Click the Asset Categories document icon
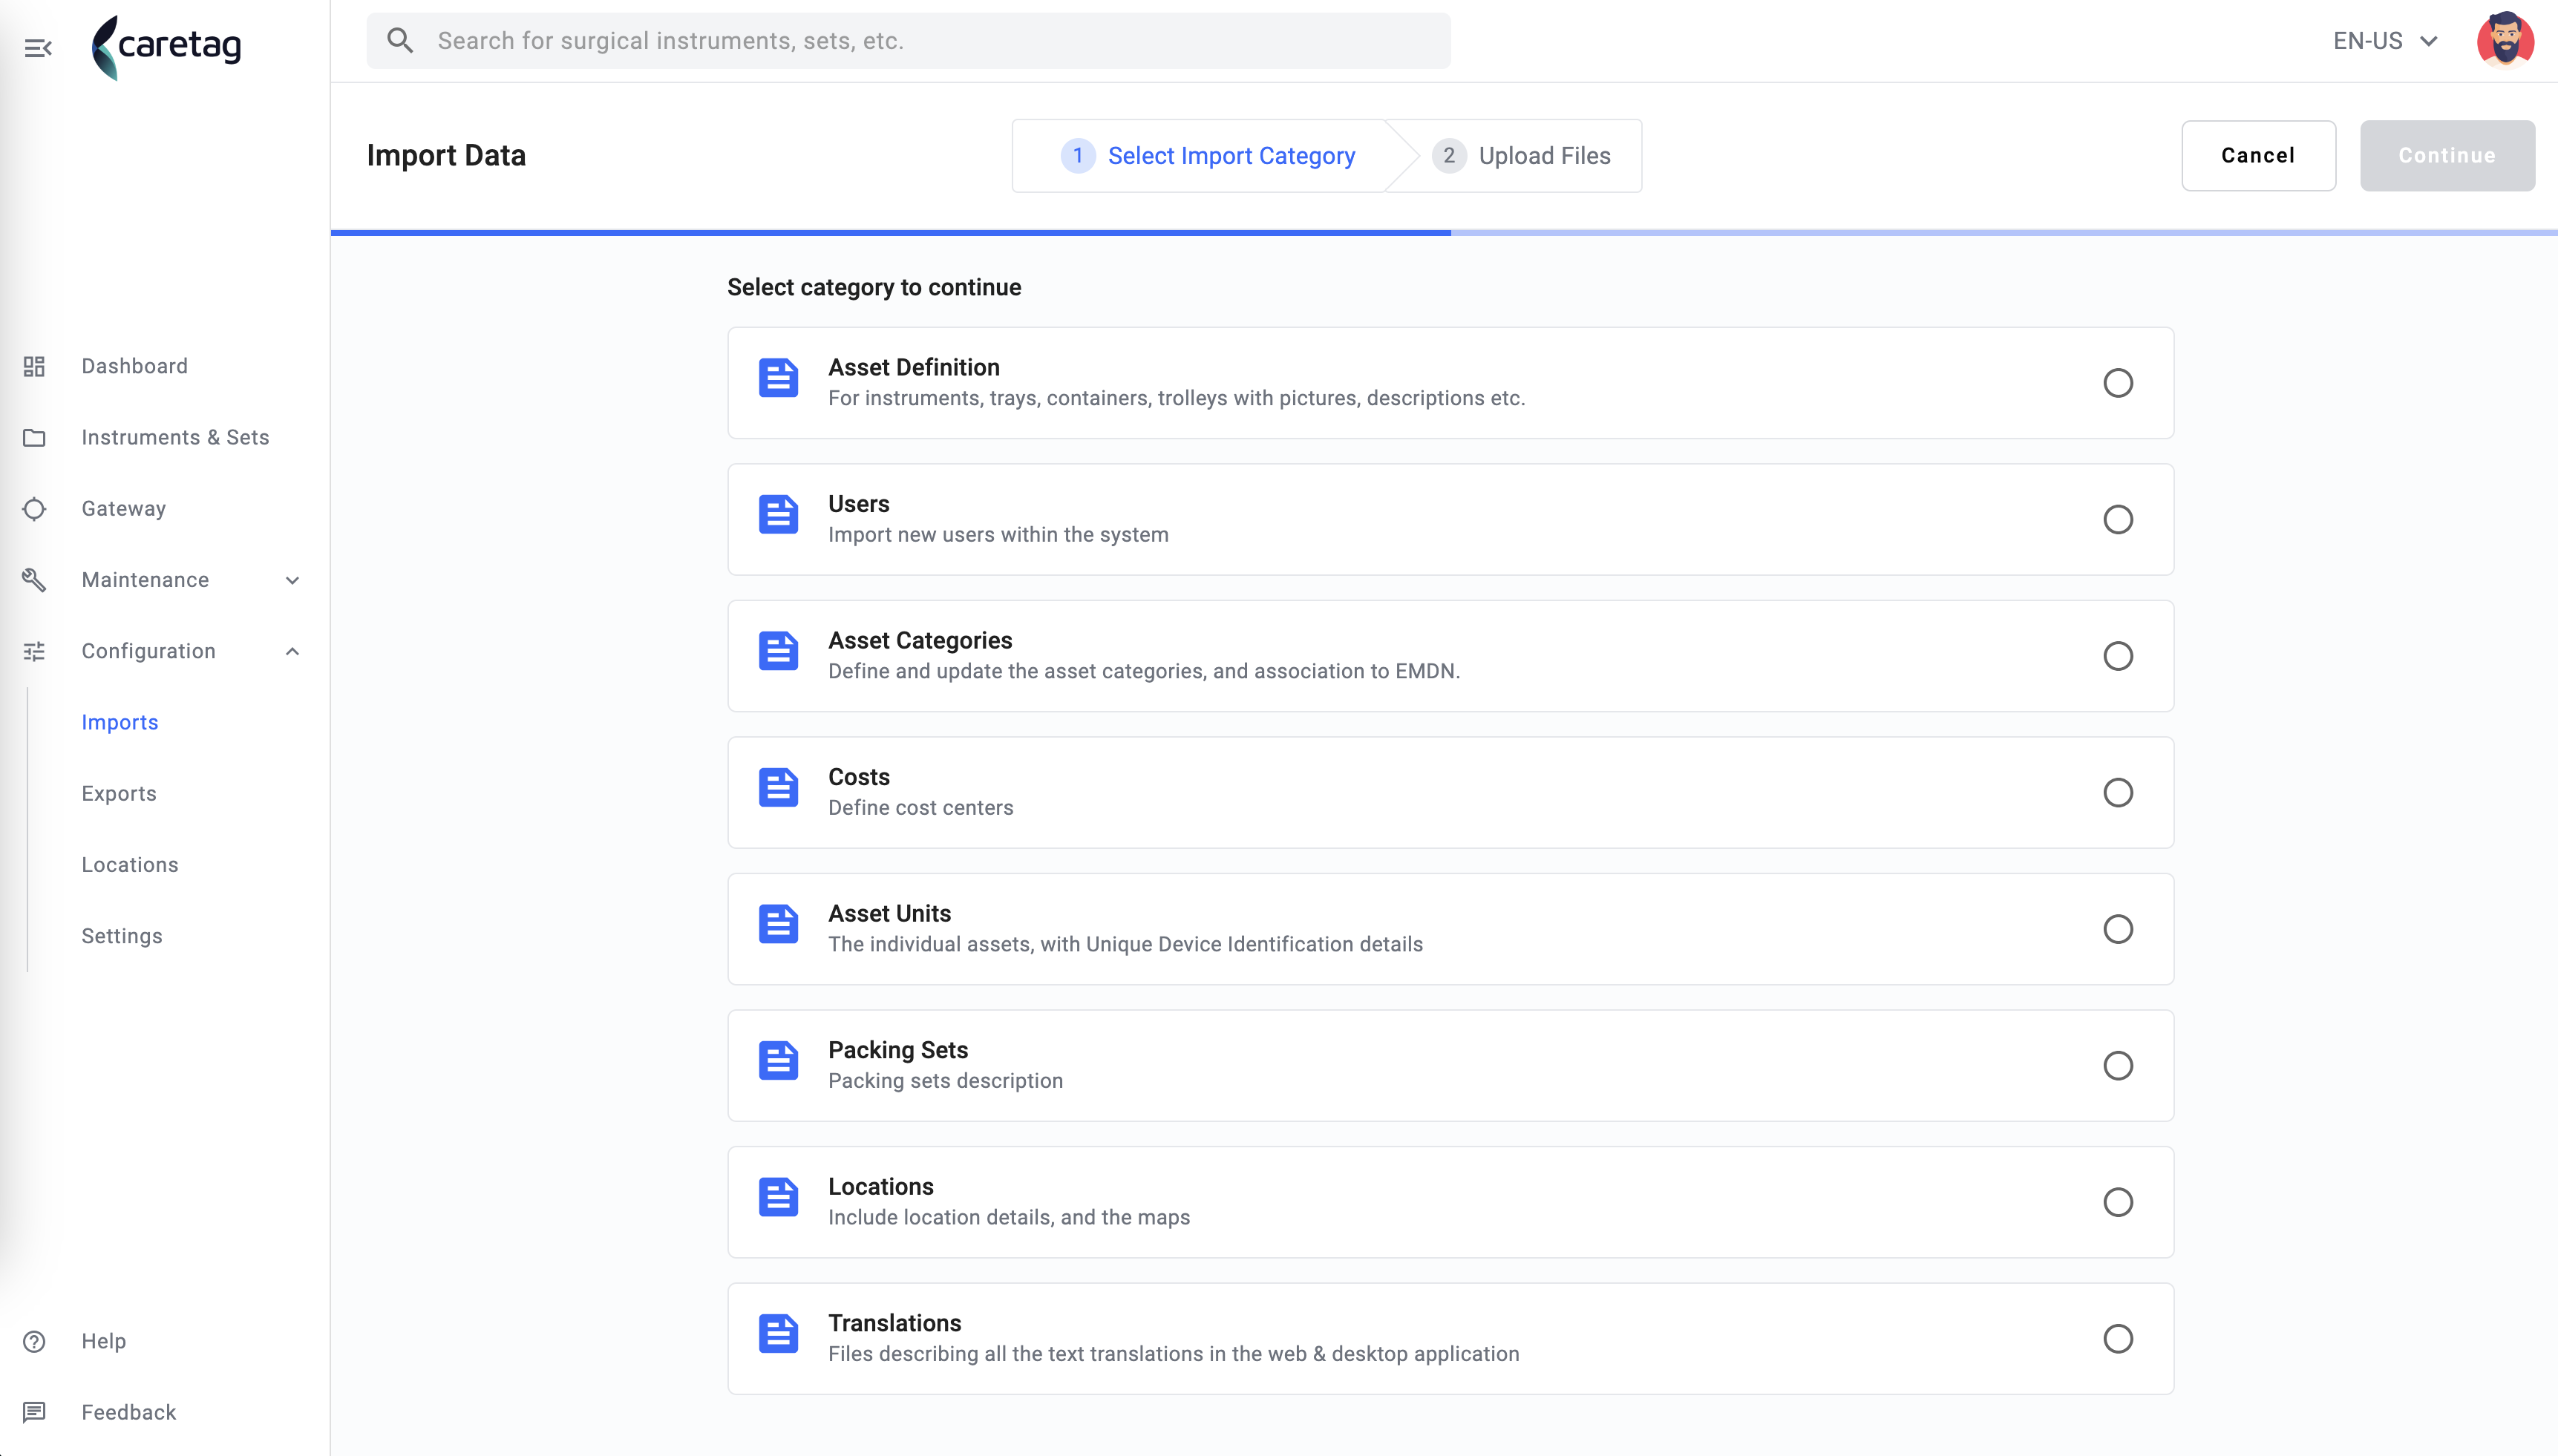 click(x=778, y=651)
